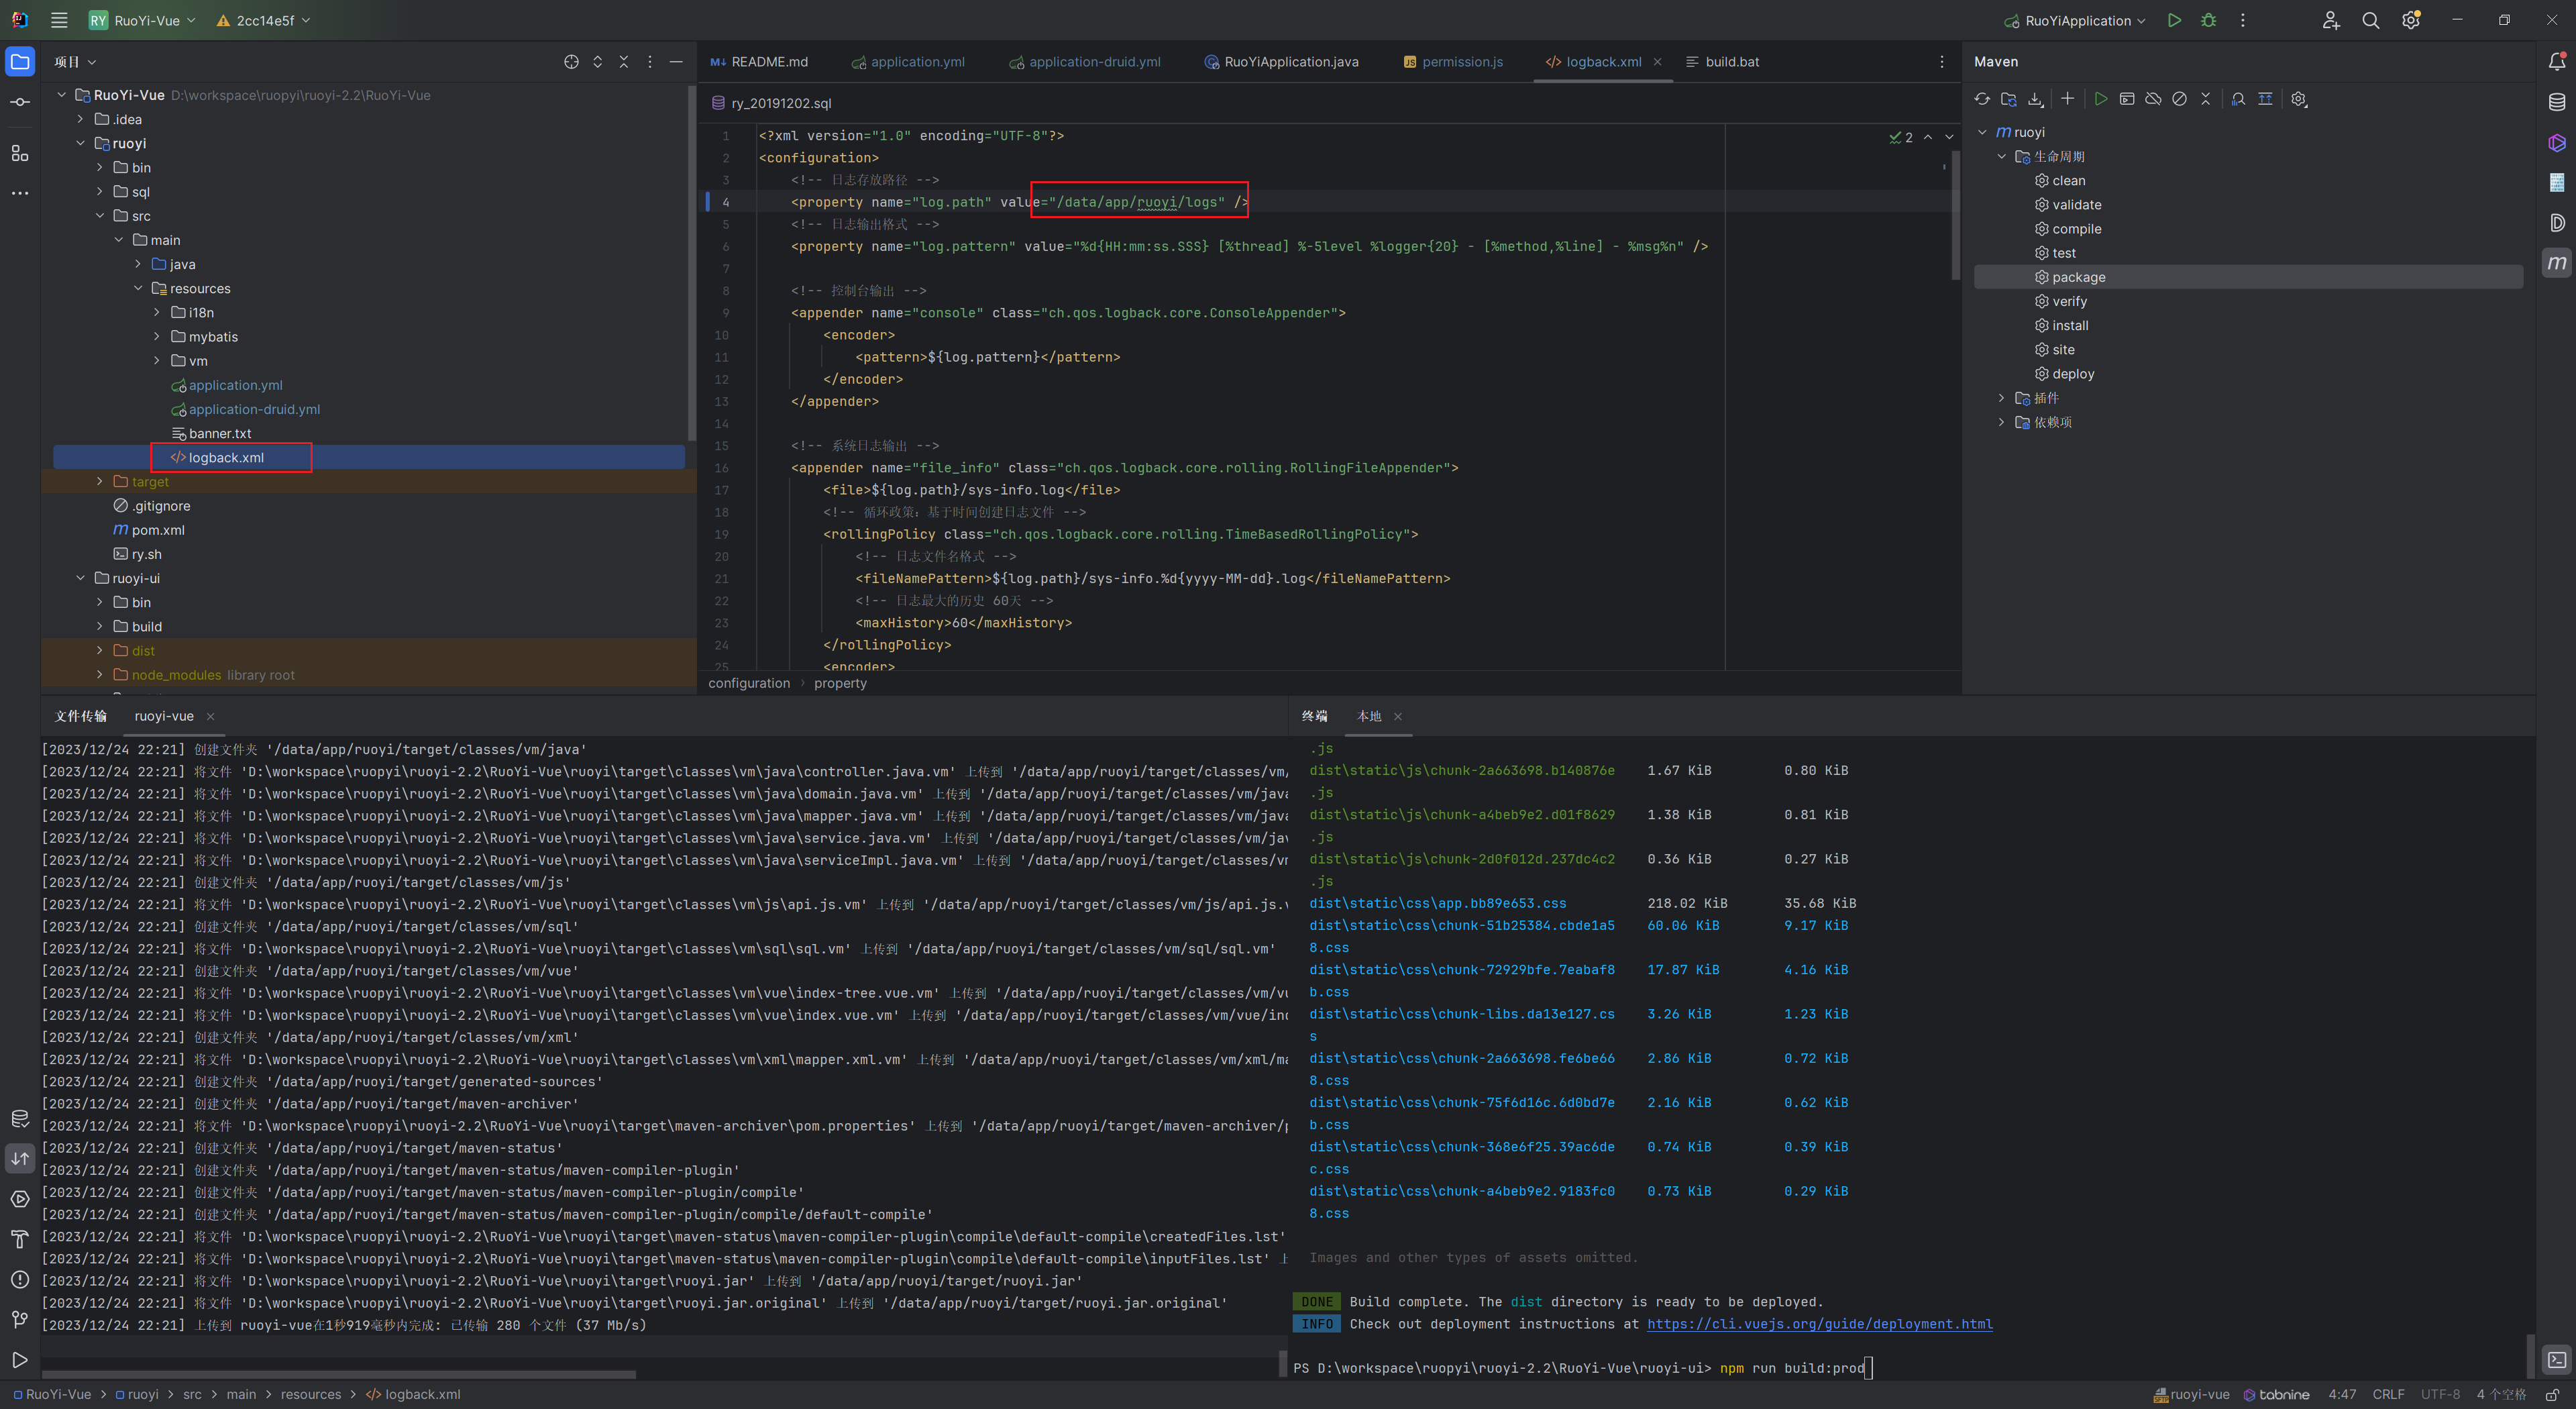Open File Transfer tool window icon
The height and width of the screenshot is (1409, 2576).
pos(20,1159)
